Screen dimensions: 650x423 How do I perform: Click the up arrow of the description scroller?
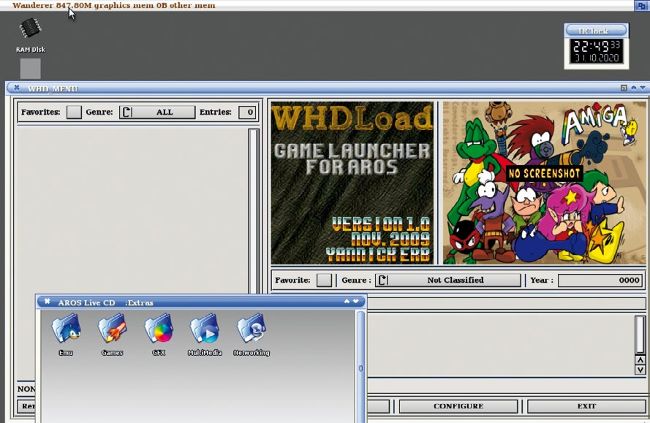coord(640,358)
